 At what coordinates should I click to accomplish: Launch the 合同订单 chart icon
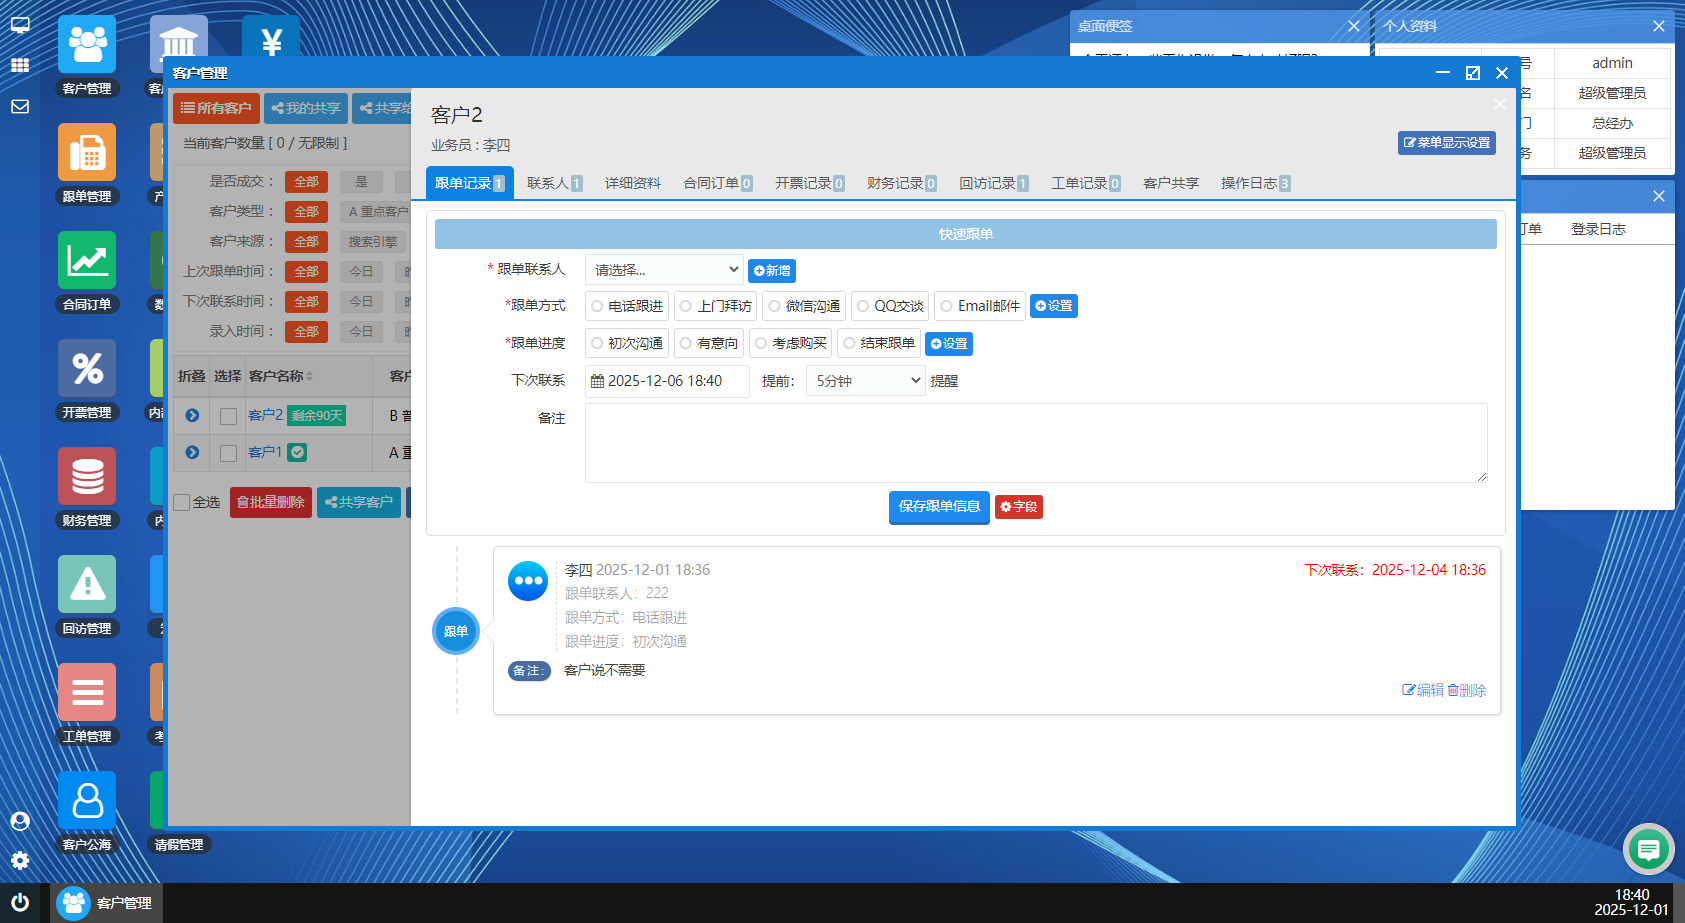(x=87, y=261)
